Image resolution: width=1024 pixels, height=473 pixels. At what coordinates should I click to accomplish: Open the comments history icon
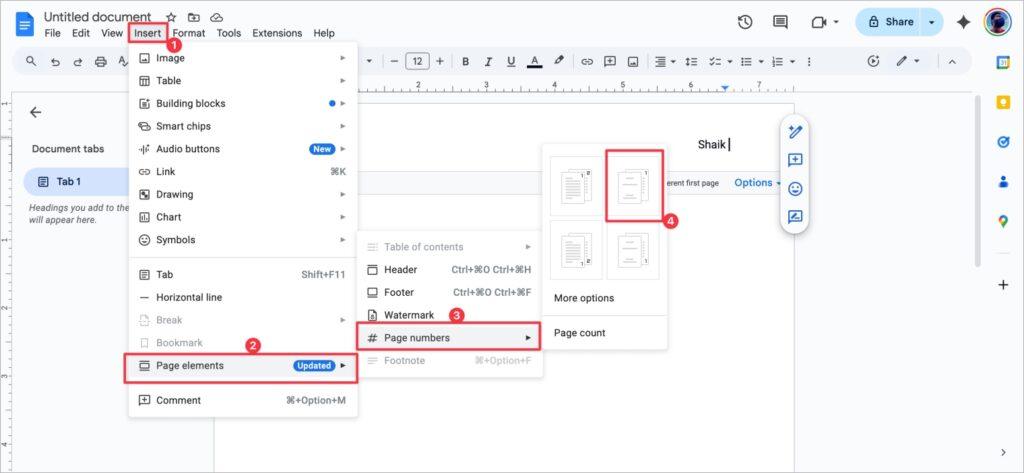click(780, 22)
